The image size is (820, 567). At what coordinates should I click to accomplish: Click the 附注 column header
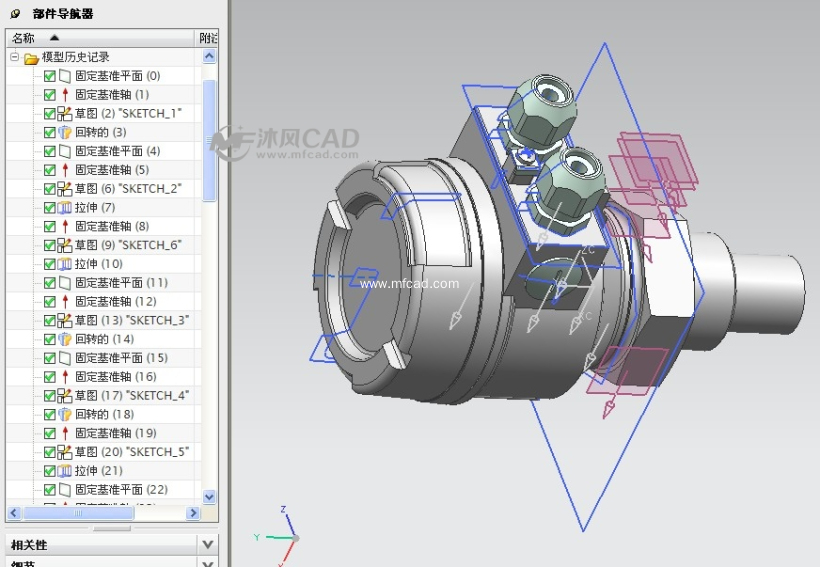(x=207, y=38)
